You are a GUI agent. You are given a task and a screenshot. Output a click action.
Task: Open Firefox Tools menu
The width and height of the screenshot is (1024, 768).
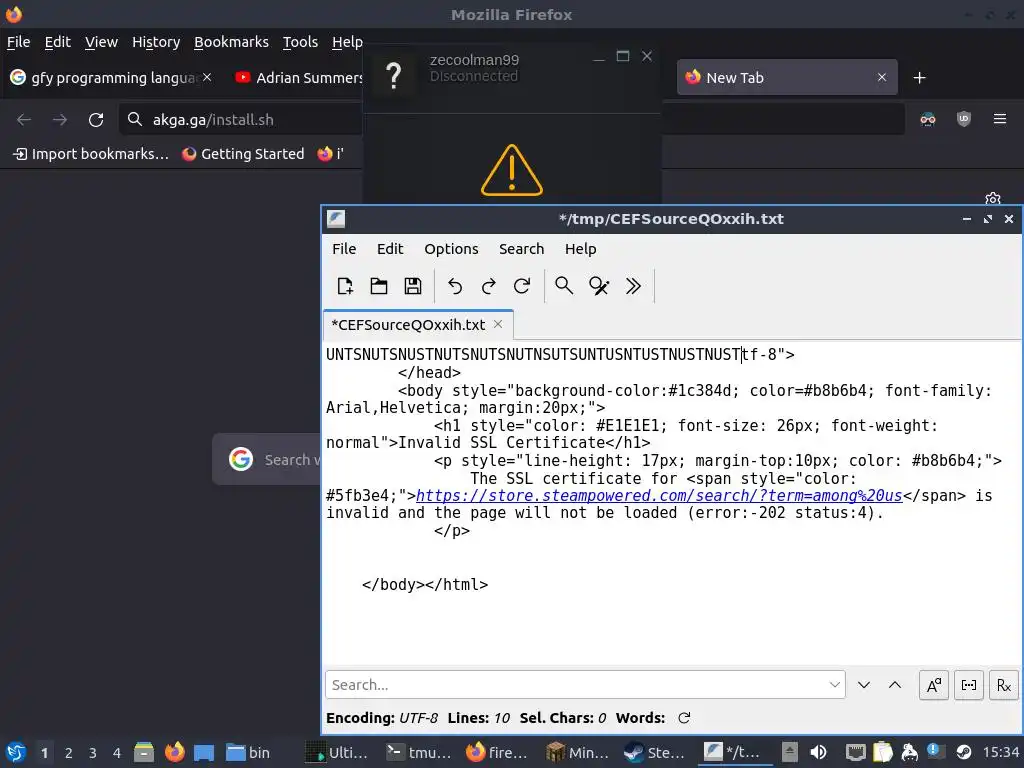point(300,42)
